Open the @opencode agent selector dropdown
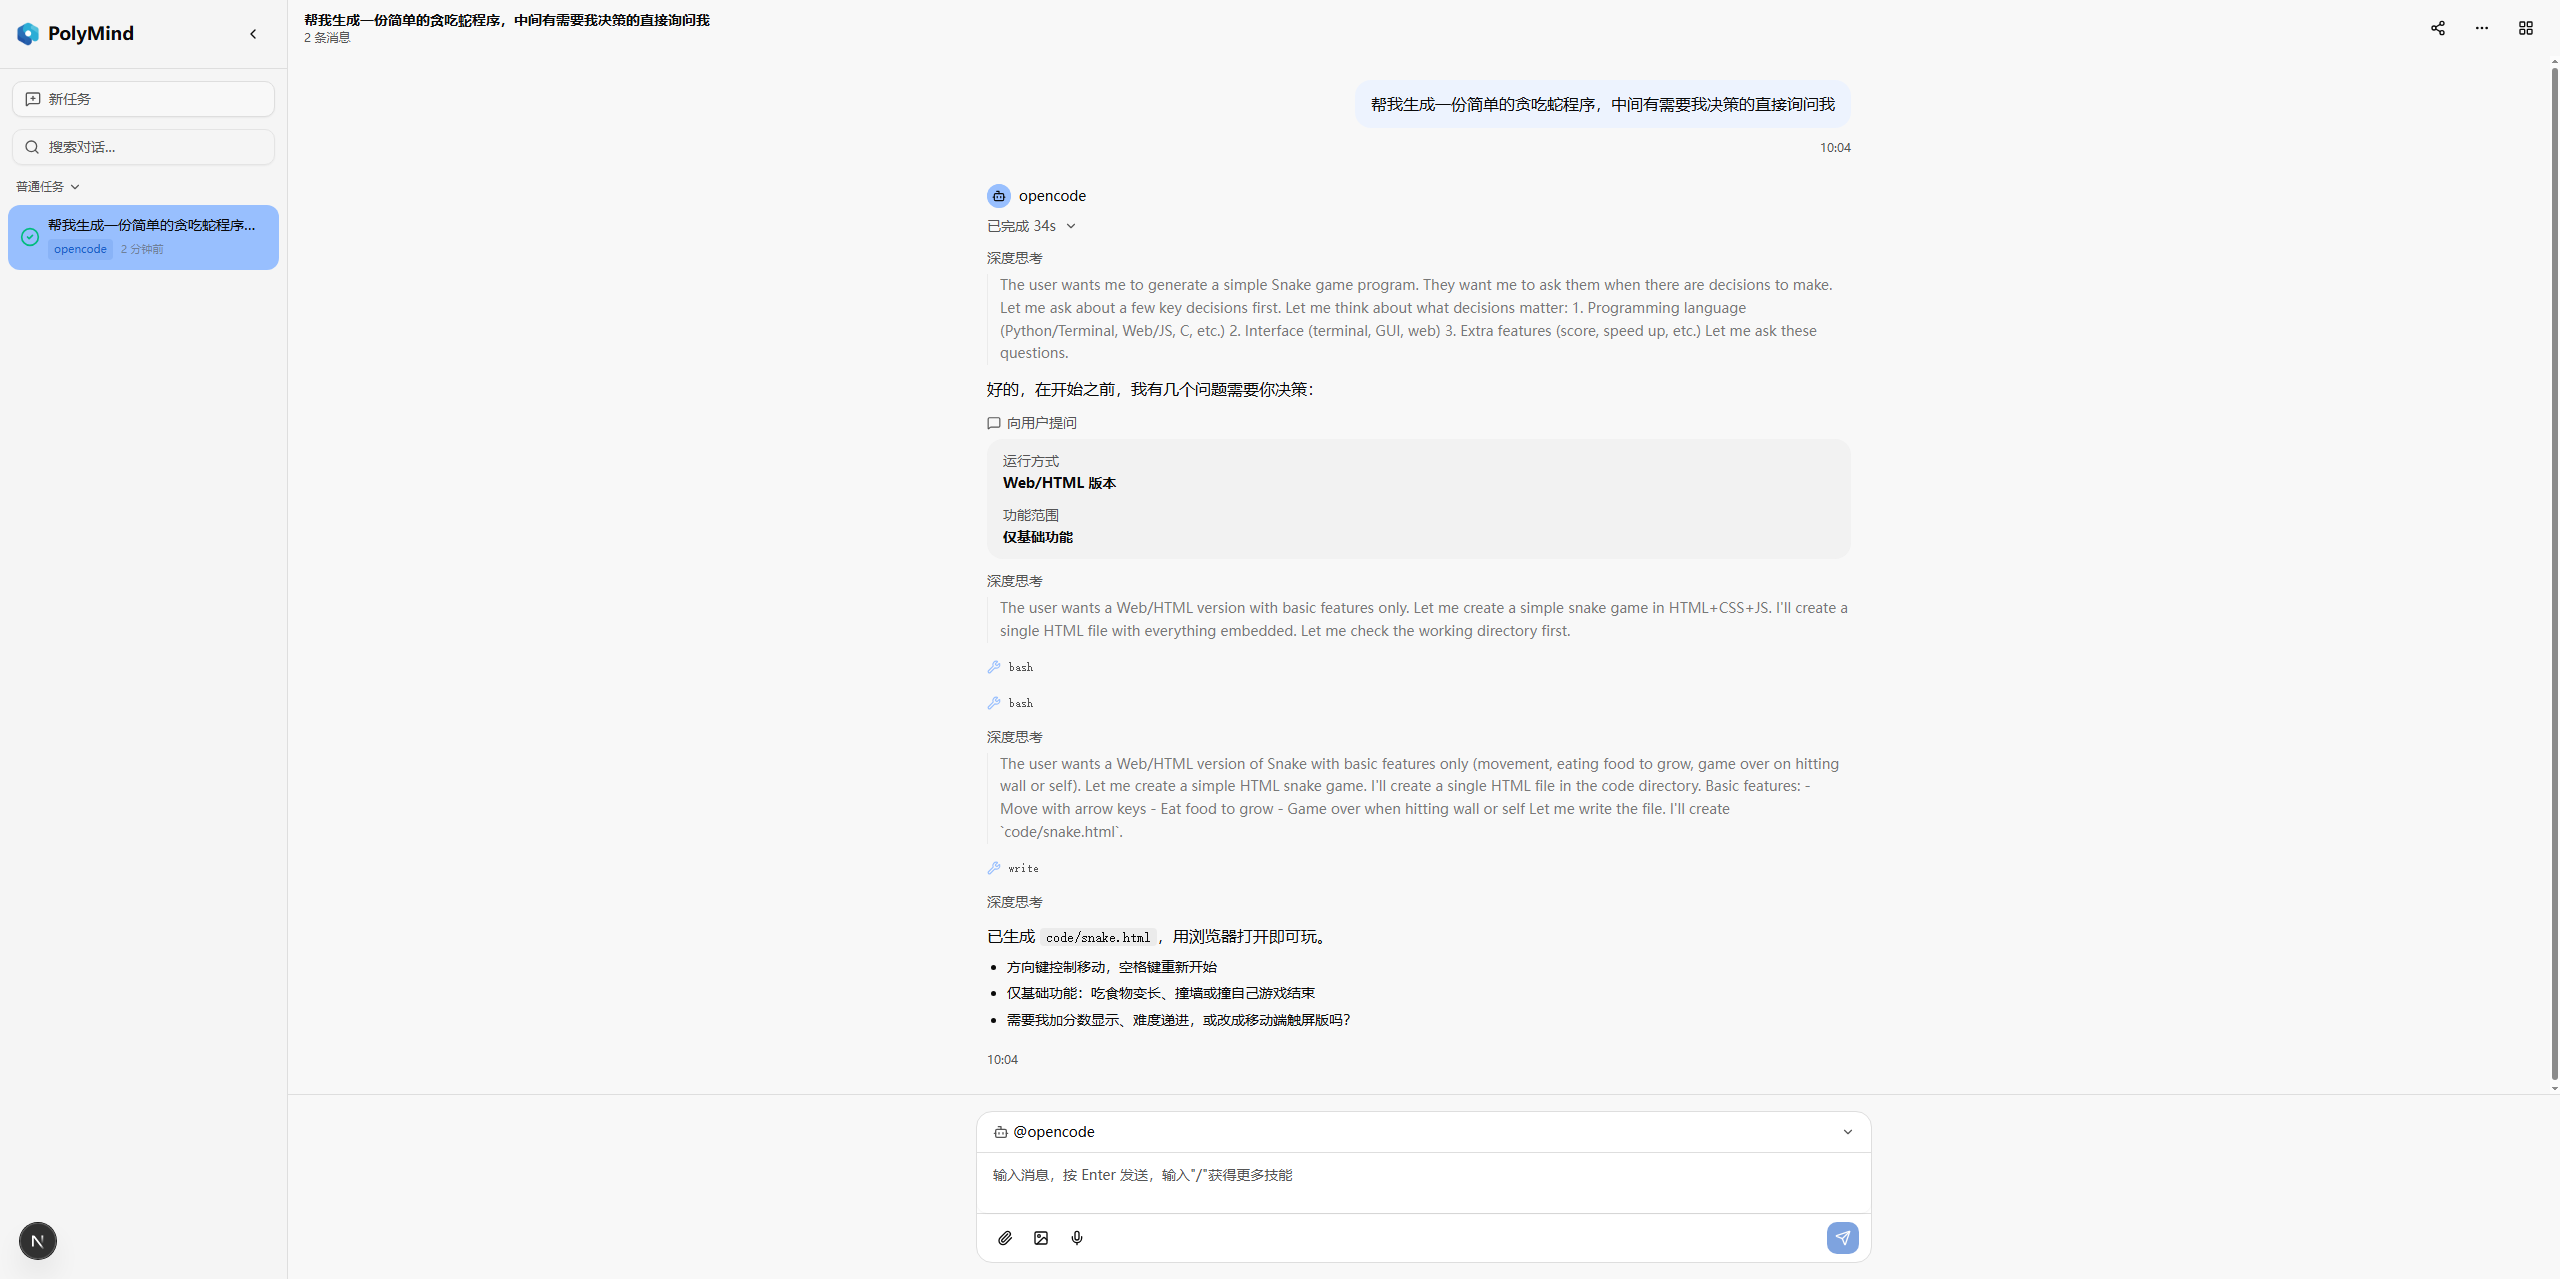 point(1423,1132)
